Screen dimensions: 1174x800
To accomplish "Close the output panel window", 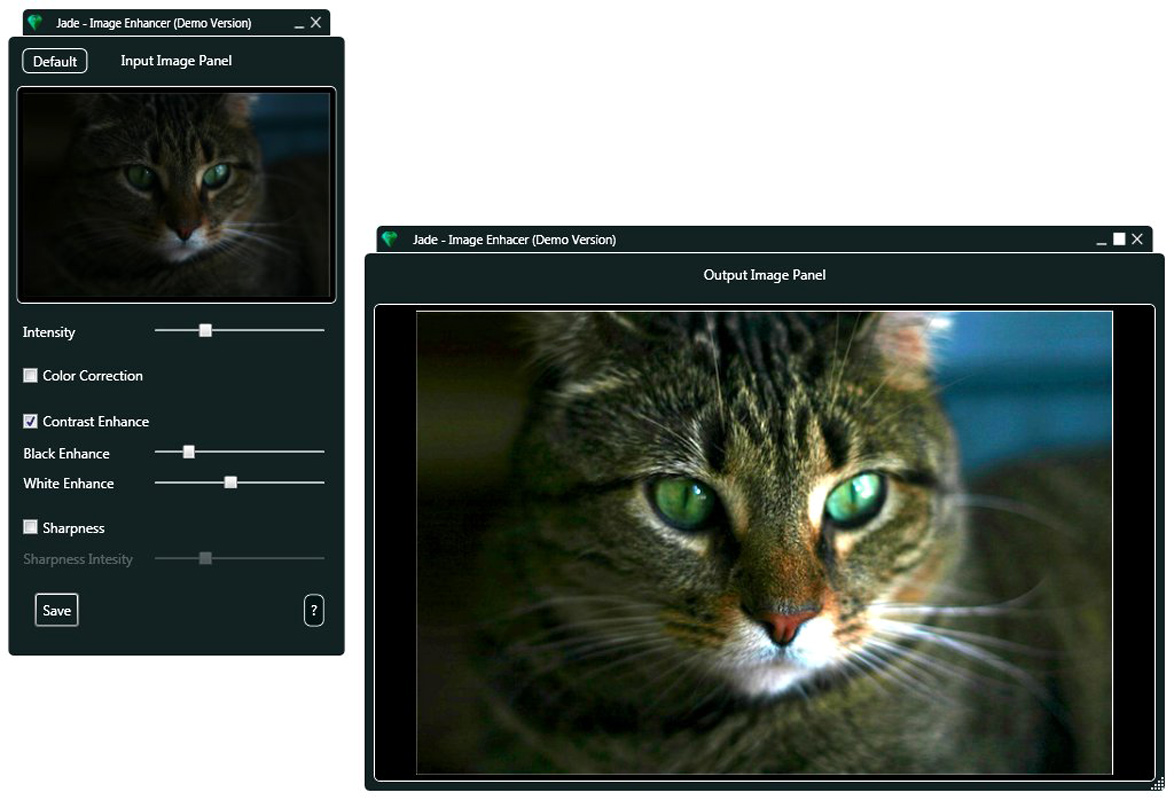I will point(1137,239).
